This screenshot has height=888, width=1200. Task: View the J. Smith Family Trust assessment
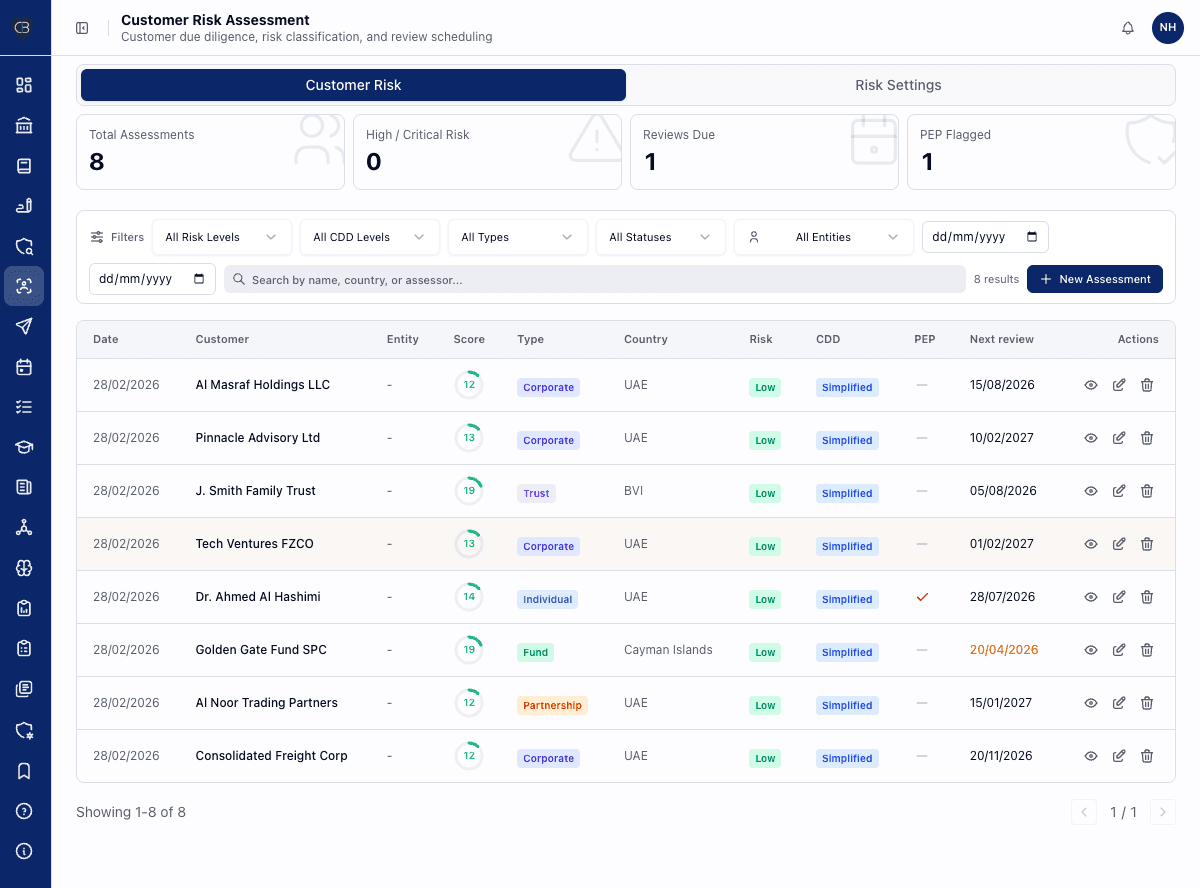click(x=1091, y=491)
